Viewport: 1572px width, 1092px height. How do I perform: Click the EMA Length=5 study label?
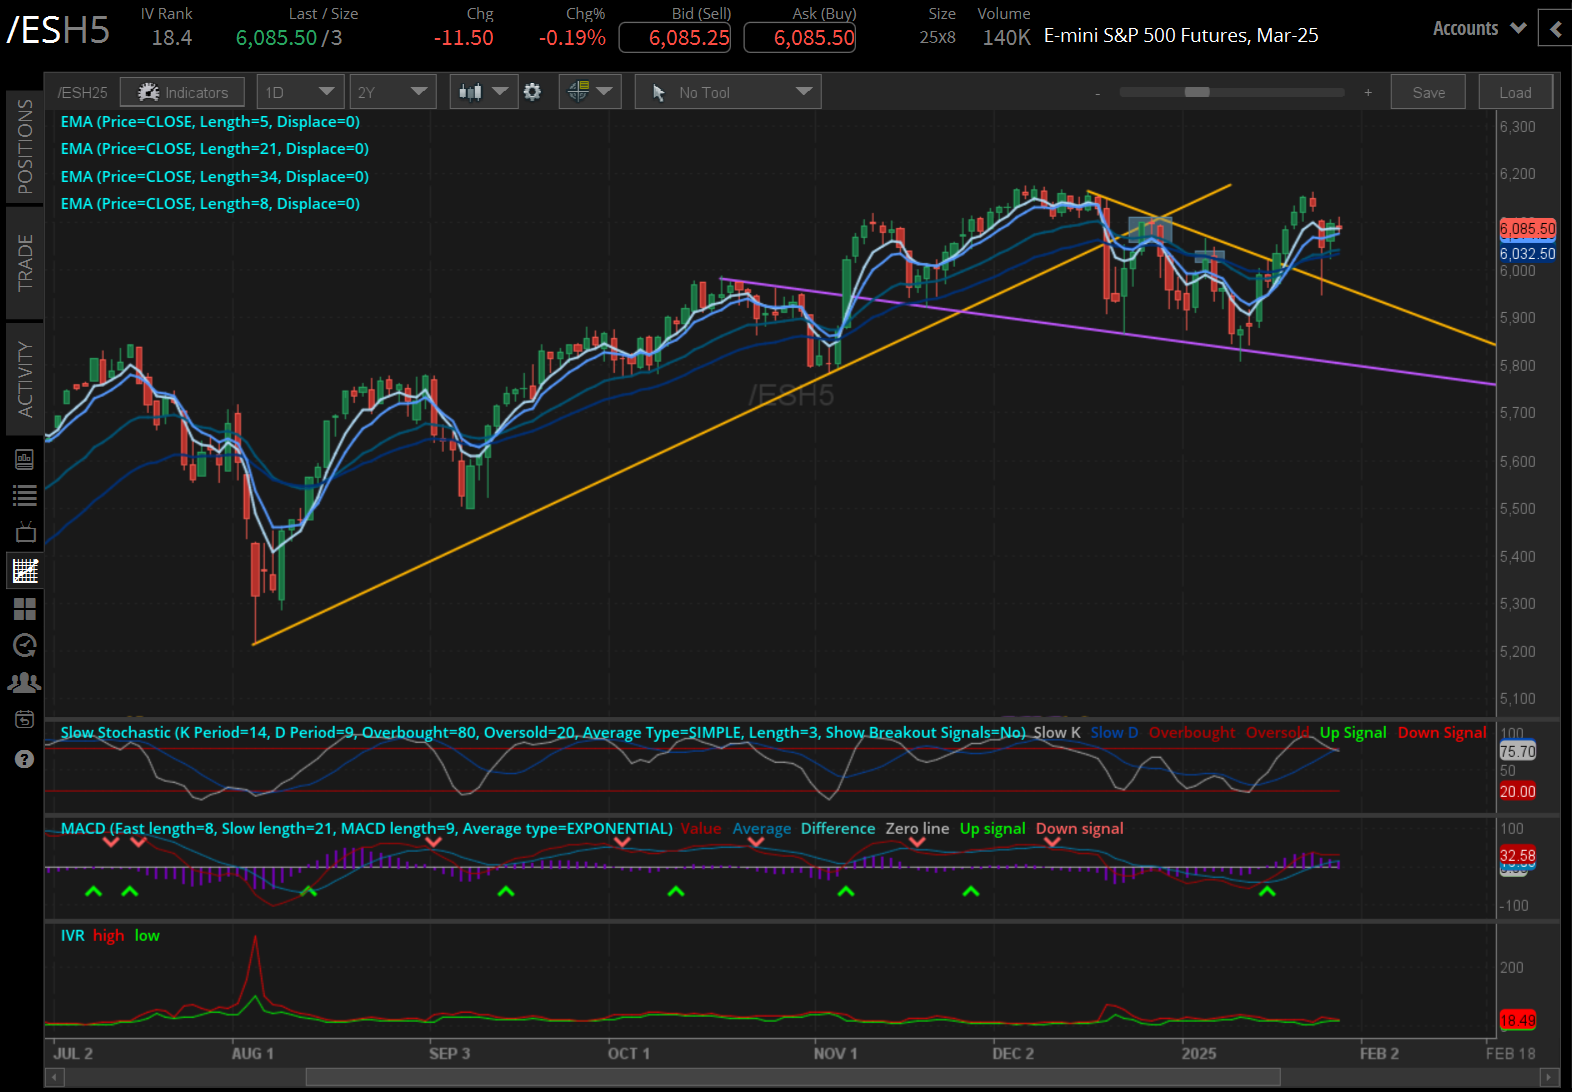(x=210, y=121)
